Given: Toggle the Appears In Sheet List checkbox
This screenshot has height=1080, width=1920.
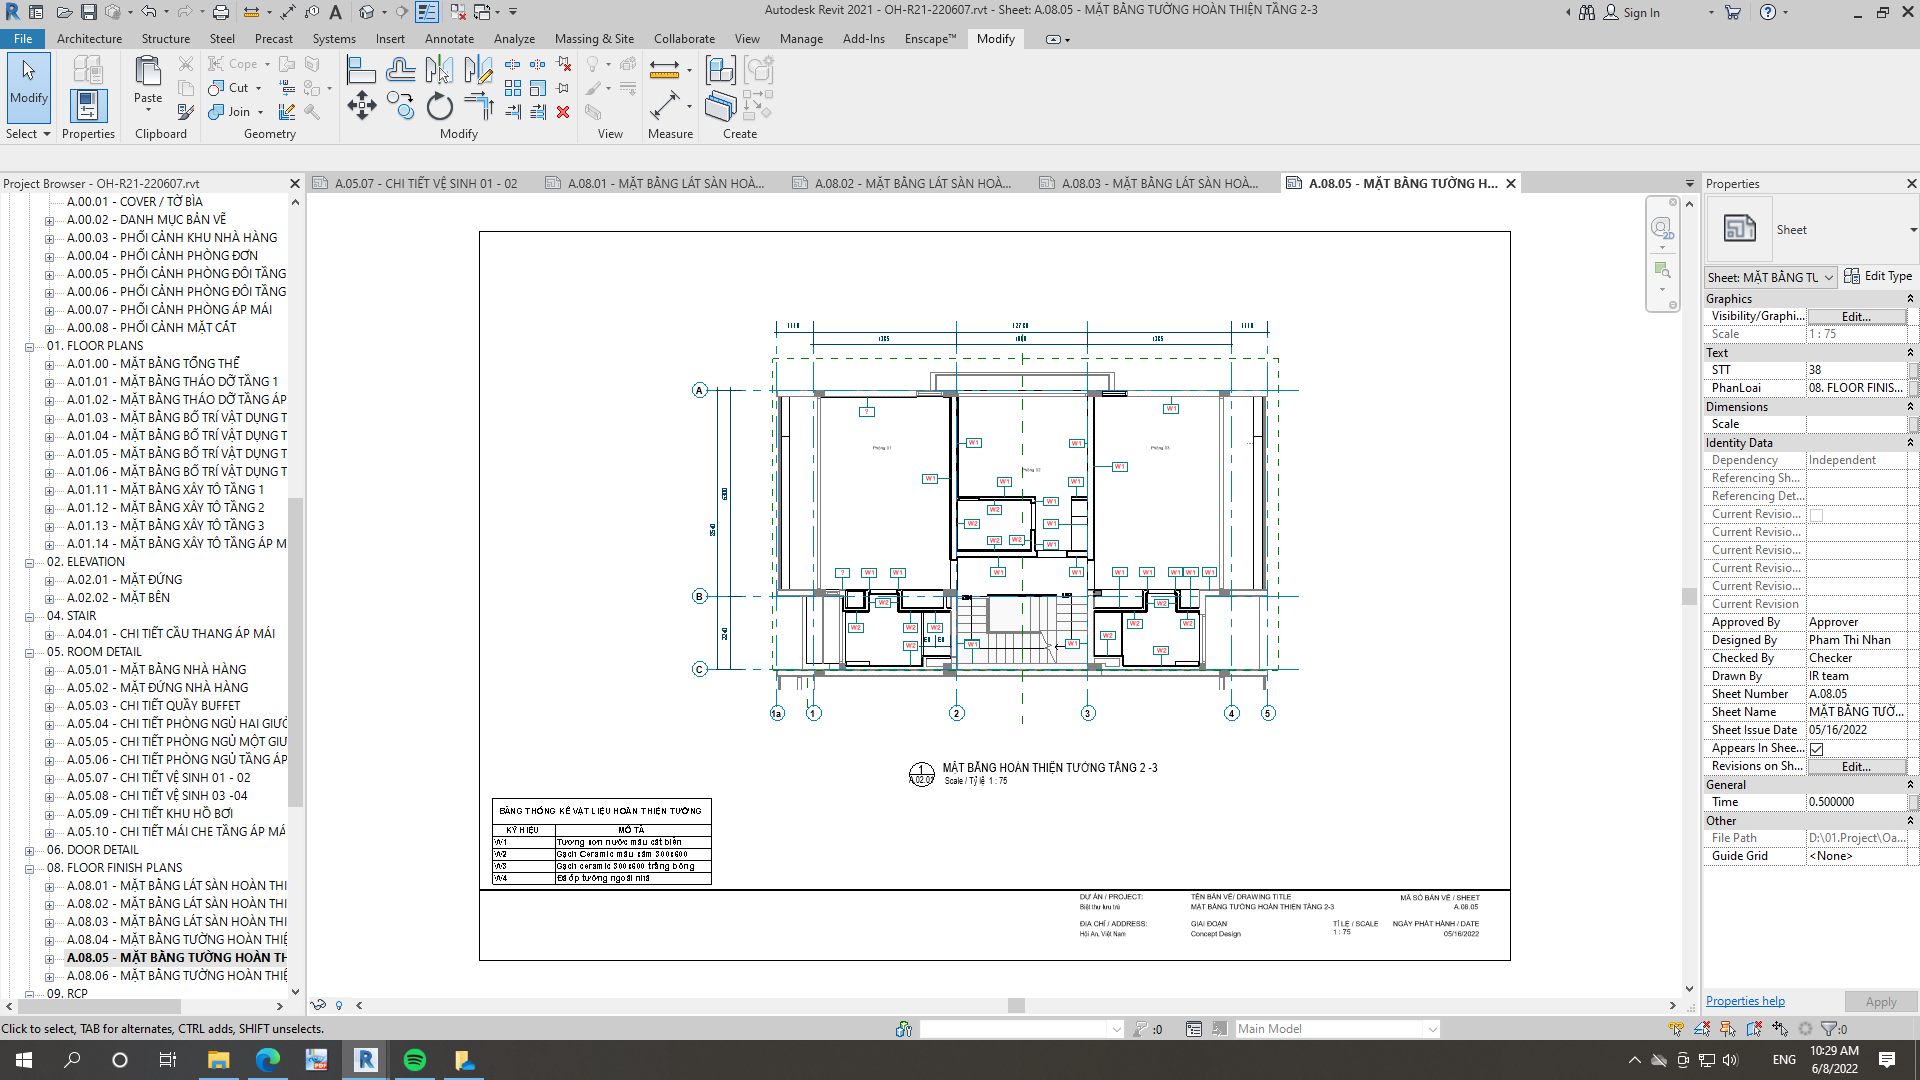Looking at the screenshot, I should [x=1816, y=749].
